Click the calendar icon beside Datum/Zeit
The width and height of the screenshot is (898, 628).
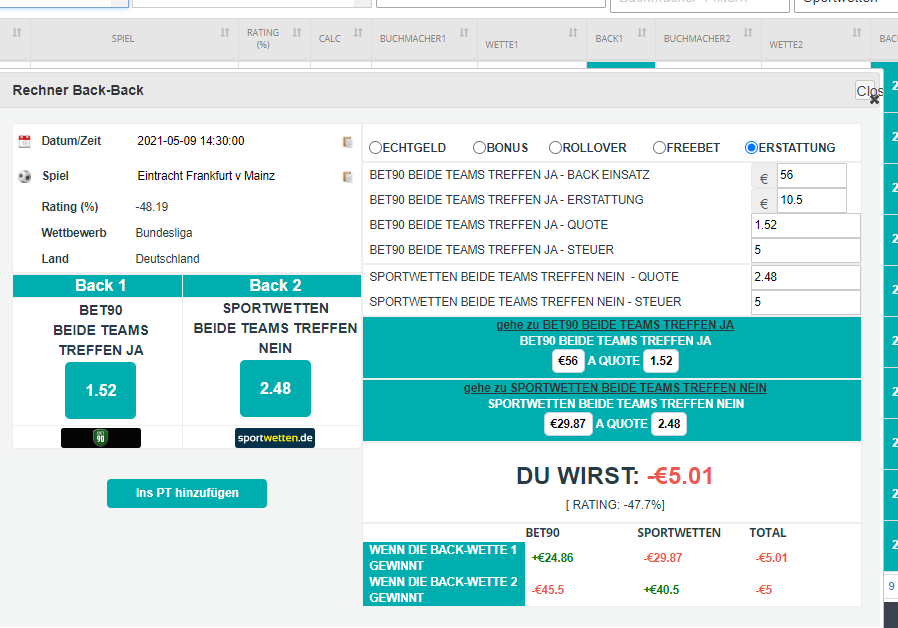tap(25, 141)
